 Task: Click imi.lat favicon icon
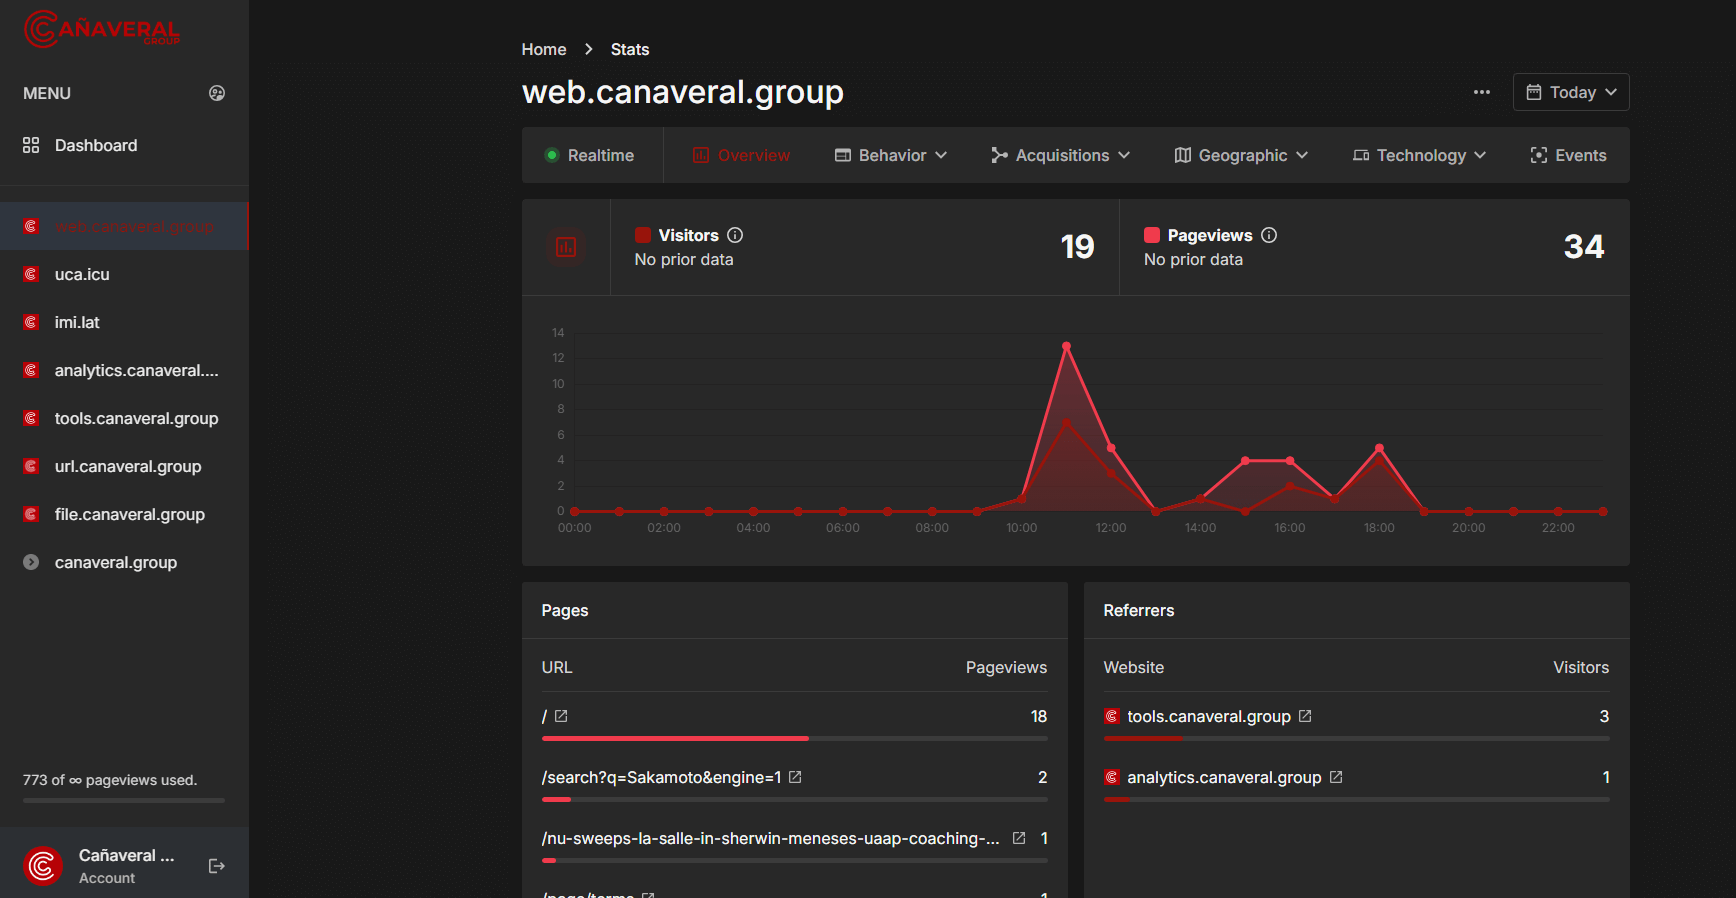pyautogui.click(x=31, y=322)
